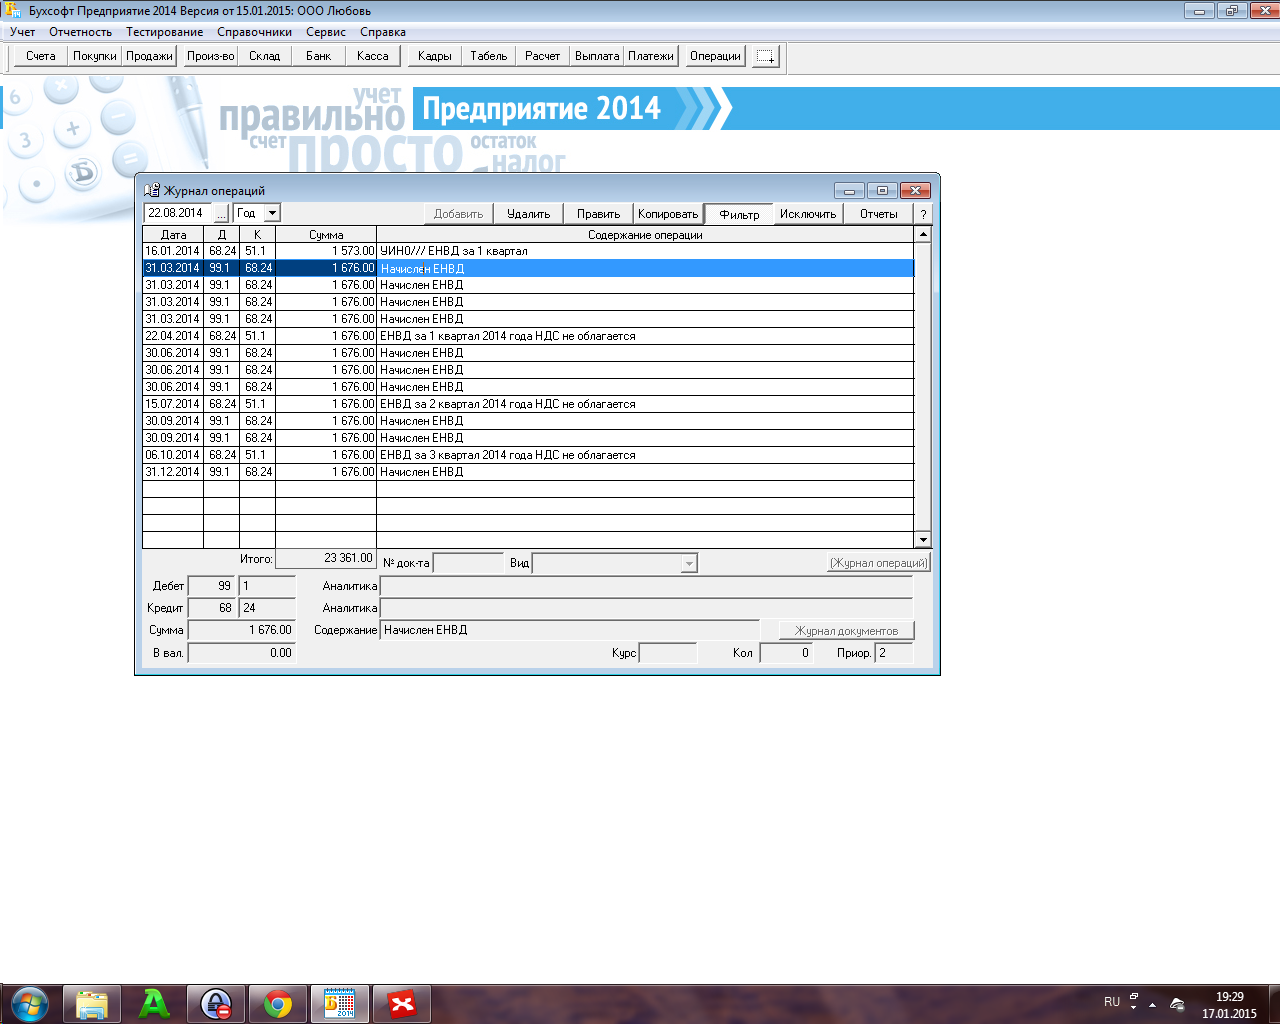Click the add-window icon after Операции
Viewport: 1280px width, 1024px height.
pos(765,57)
